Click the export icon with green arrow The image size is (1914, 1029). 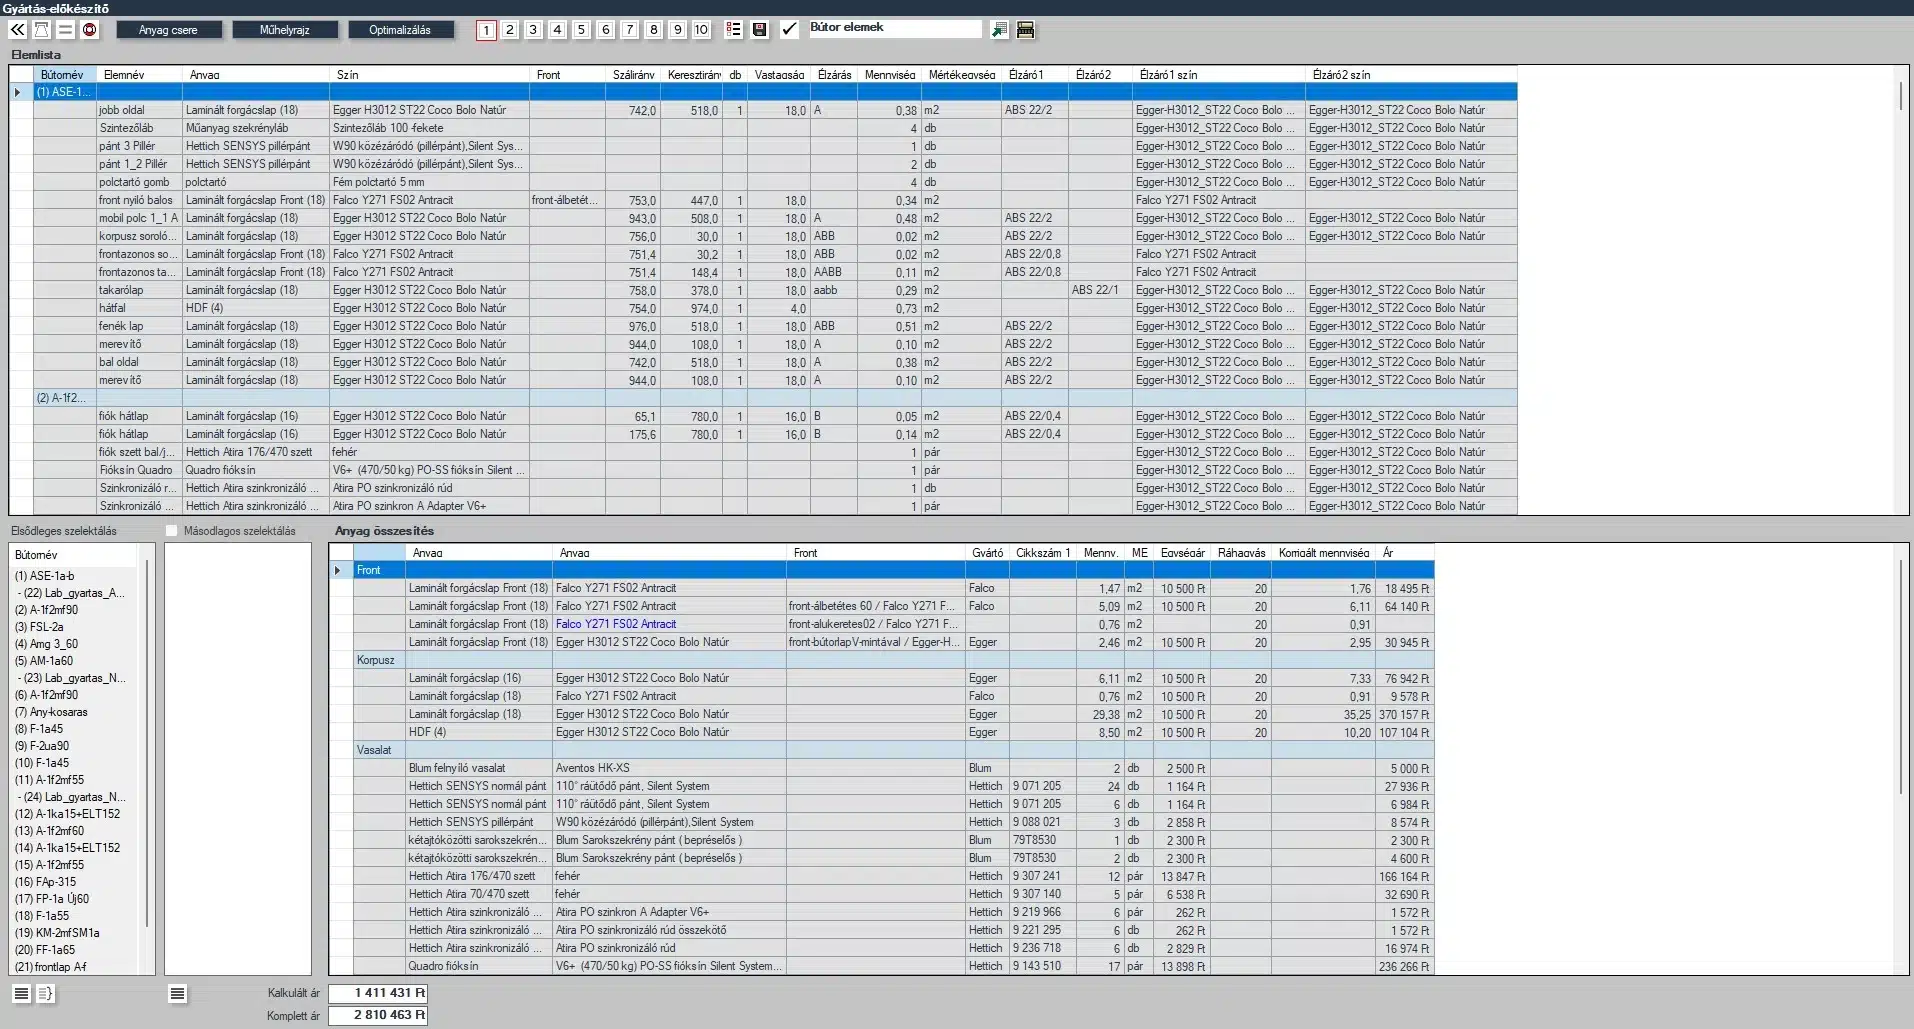click(999, 30)
